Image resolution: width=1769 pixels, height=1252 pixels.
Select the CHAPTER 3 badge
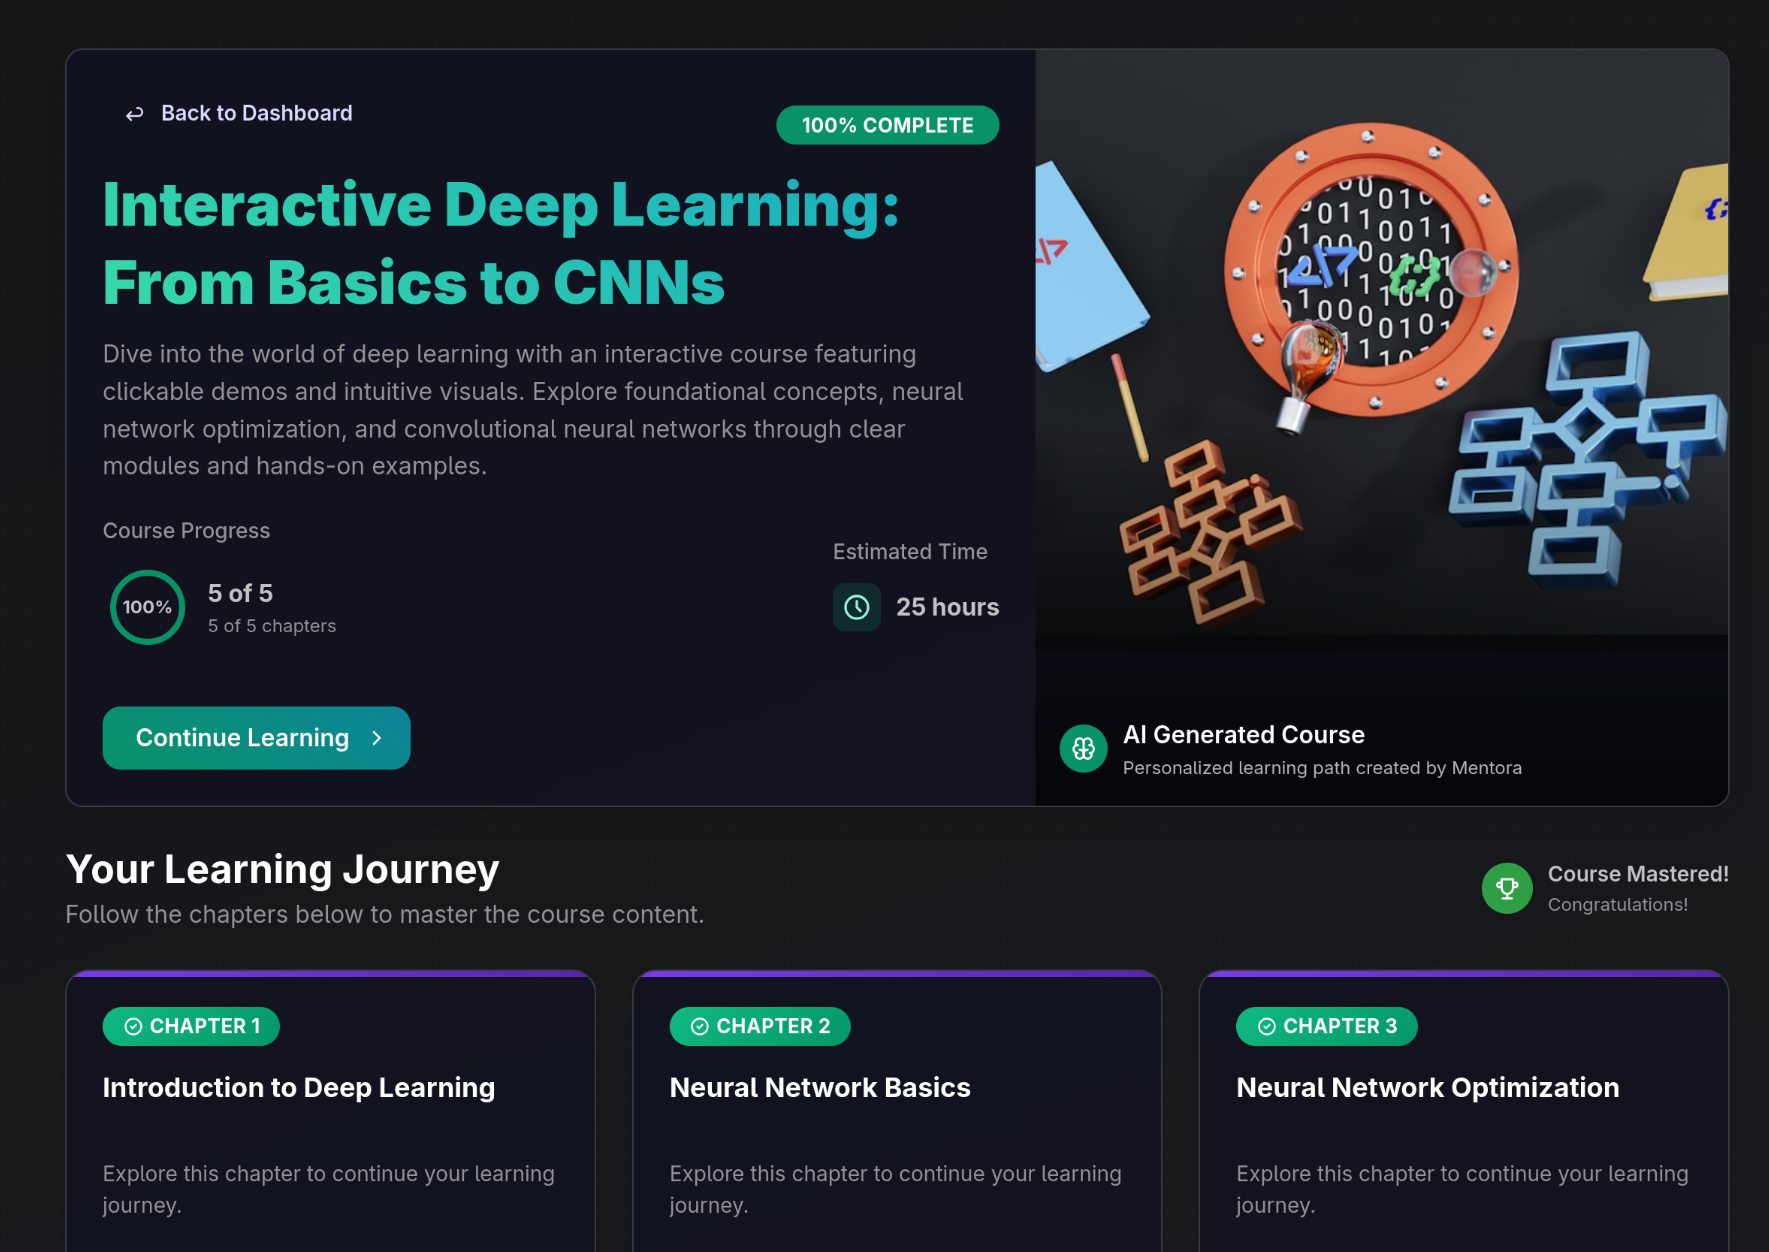[1327, 1027]
